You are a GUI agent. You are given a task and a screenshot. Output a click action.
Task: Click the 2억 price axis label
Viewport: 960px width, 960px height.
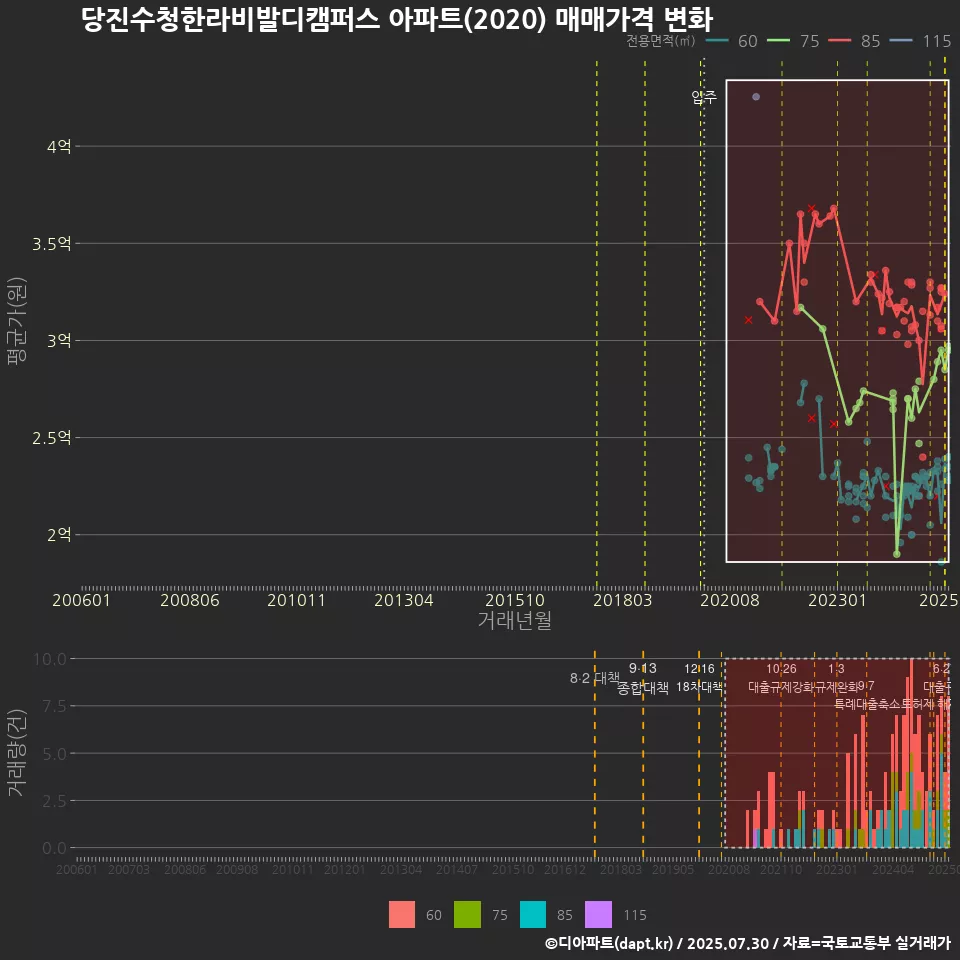59,534
